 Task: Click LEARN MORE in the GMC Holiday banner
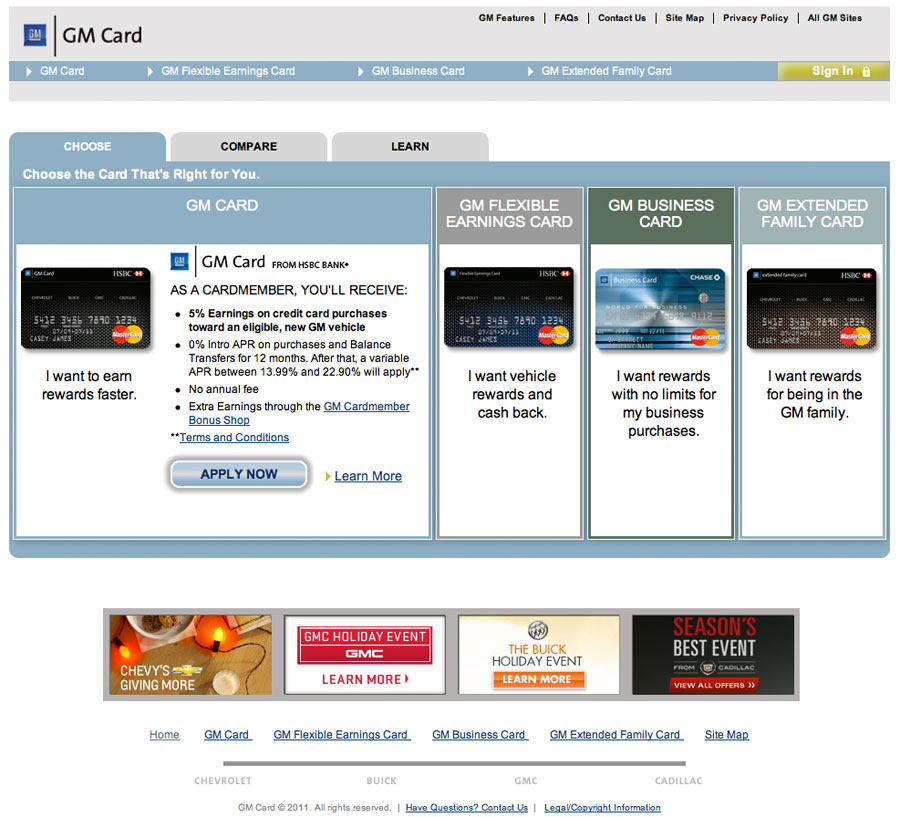point(365,680)
